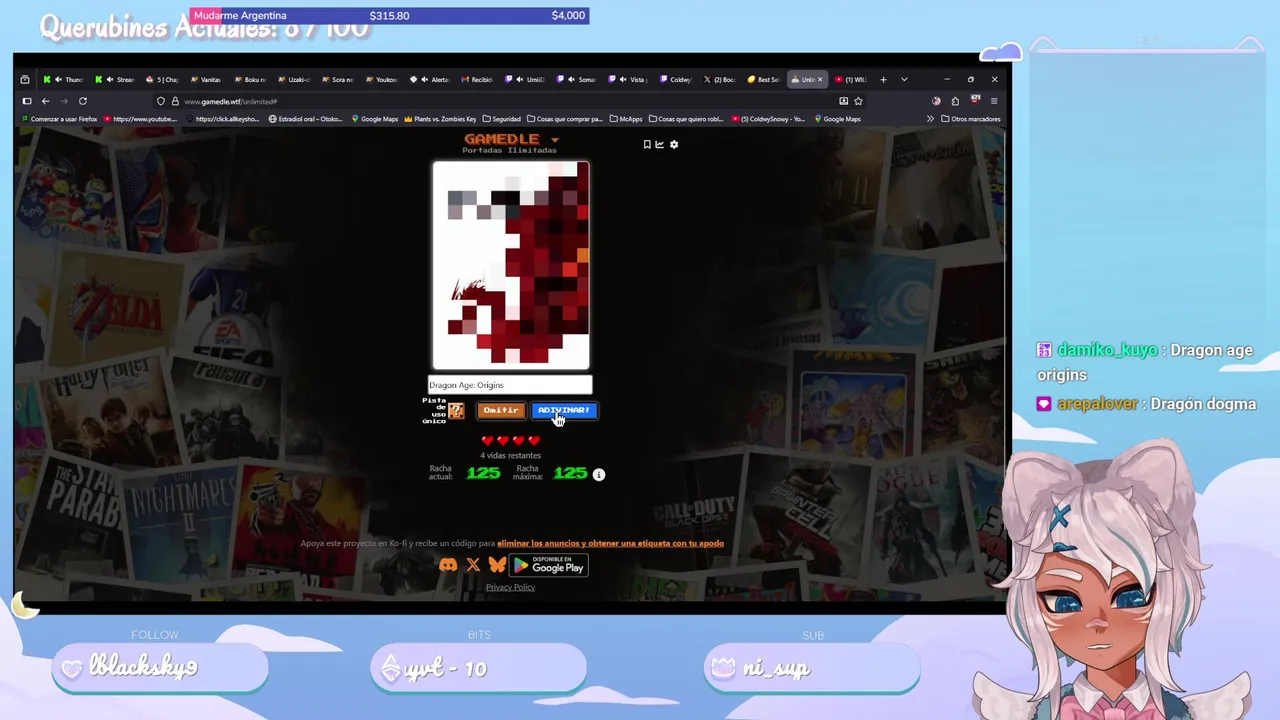Switch to the Uzaki-chan tab
1280x720 pixels.
[x=293, y=79]
